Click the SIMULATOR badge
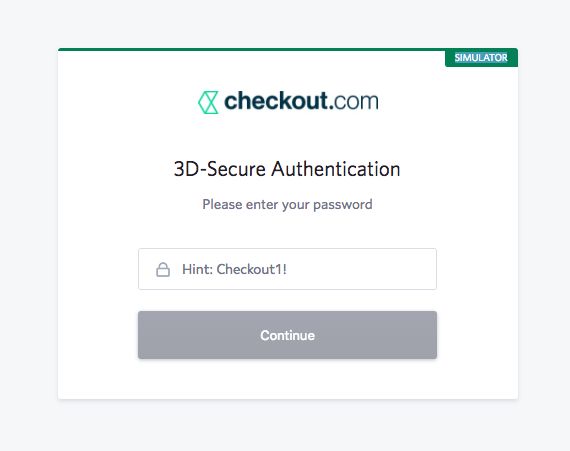 click(481, 58)
